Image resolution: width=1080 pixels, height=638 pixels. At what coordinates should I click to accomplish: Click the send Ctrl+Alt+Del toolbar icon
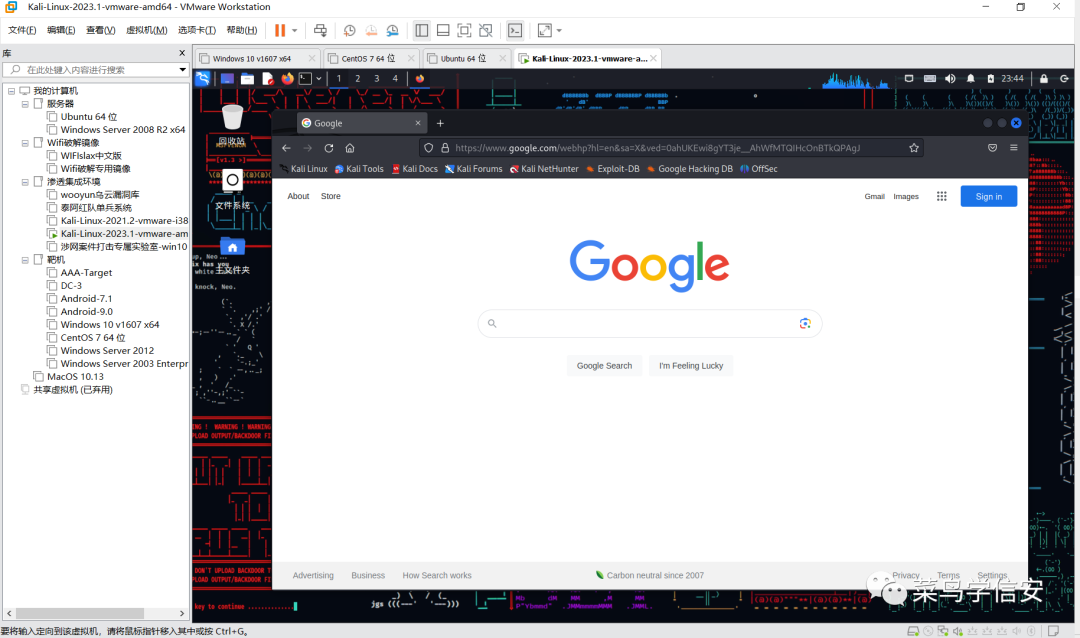[320, 30]
